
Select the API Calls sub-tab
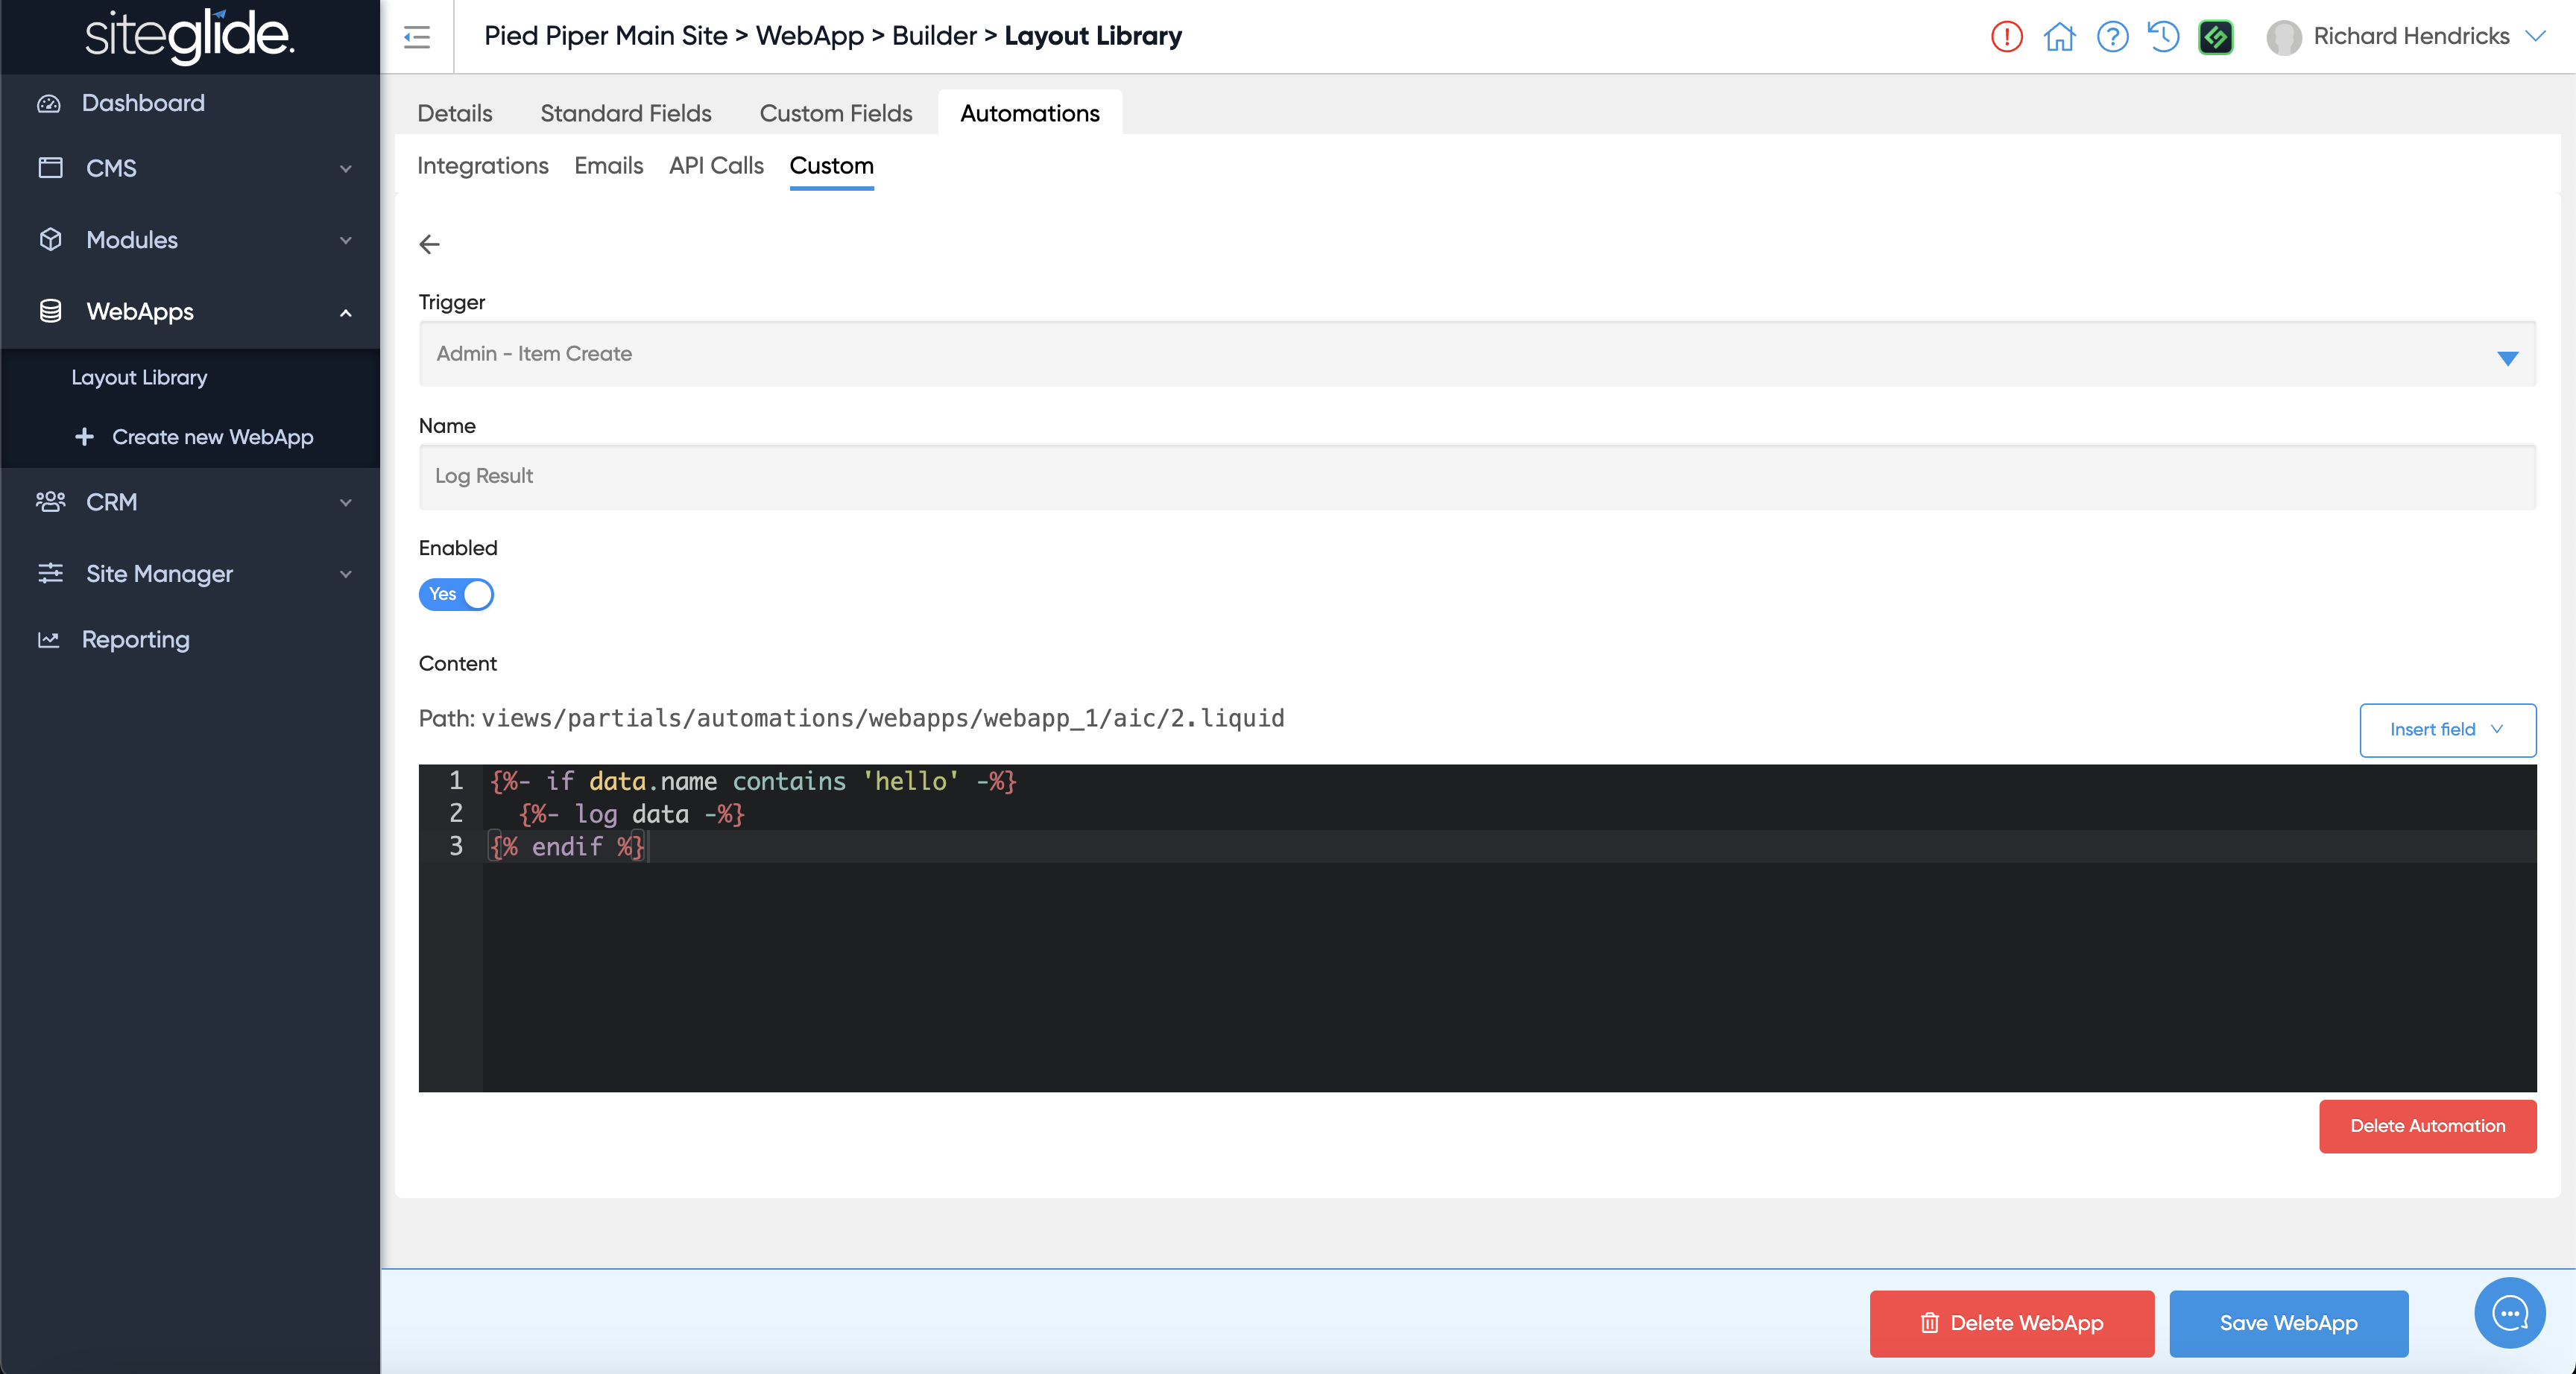point(716,166)
